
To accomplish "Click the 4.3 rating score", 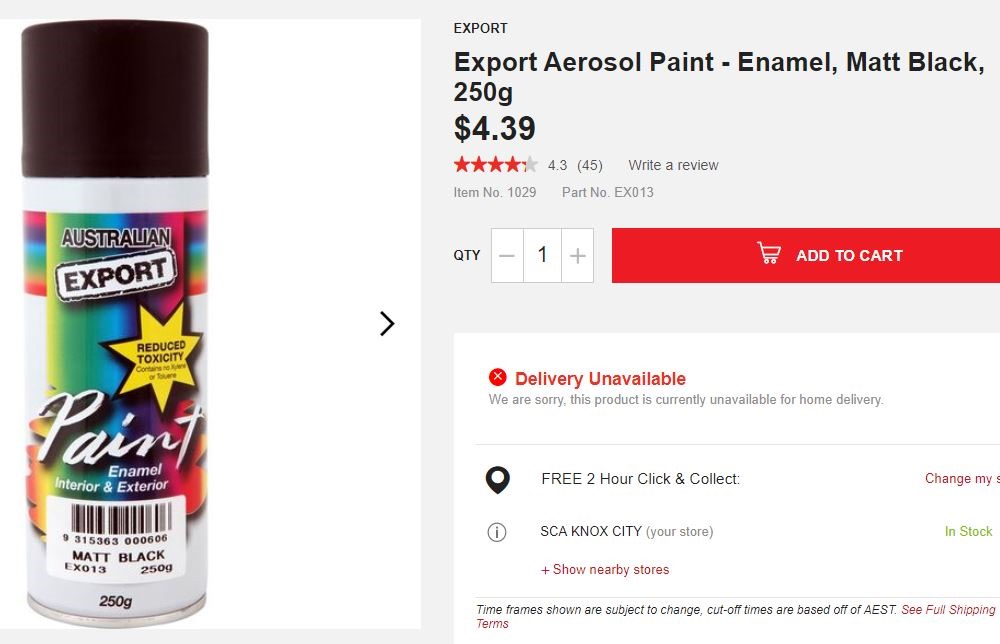I will pyautogui.click(x=557, y=165).
